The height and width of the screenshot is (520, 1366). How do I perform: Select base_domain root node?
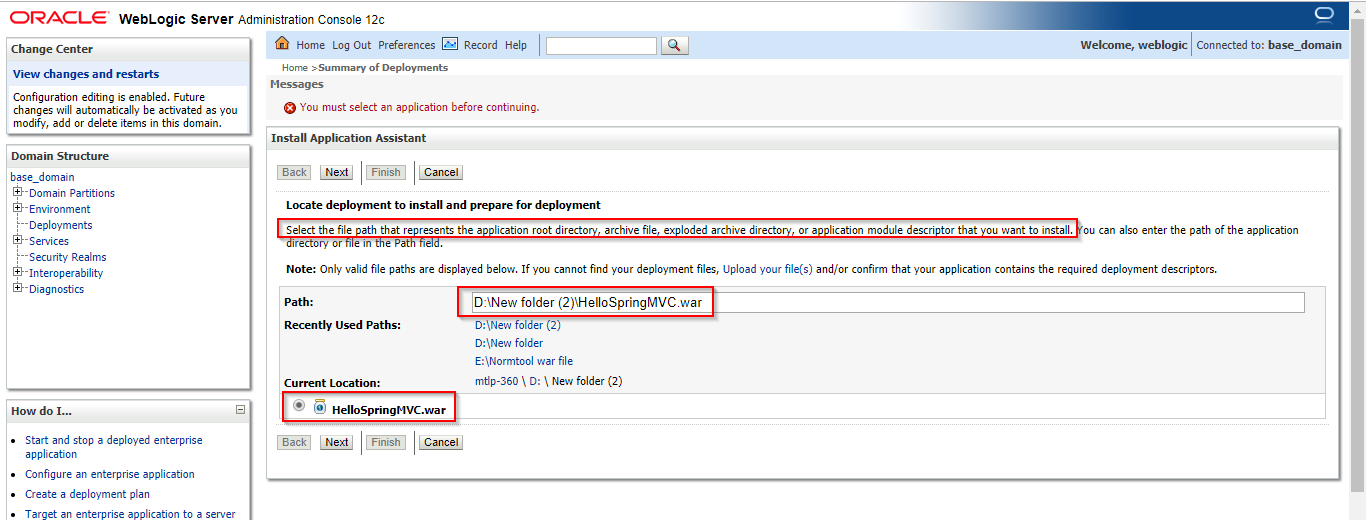click(42, 177)
